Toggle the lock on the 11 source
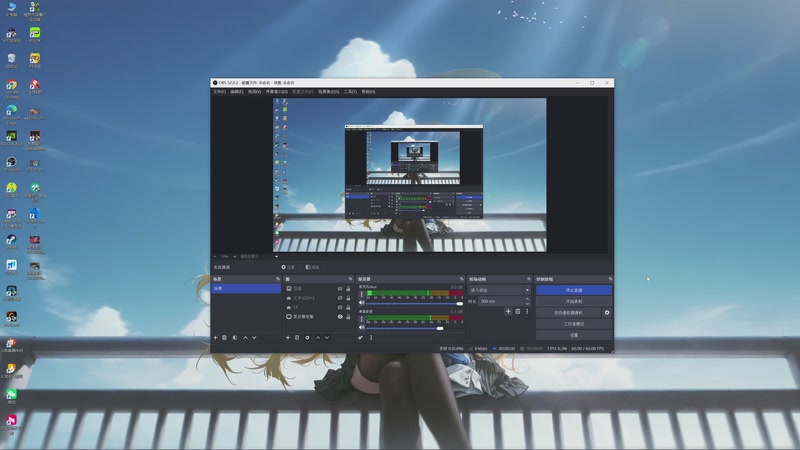 [348, 307]
